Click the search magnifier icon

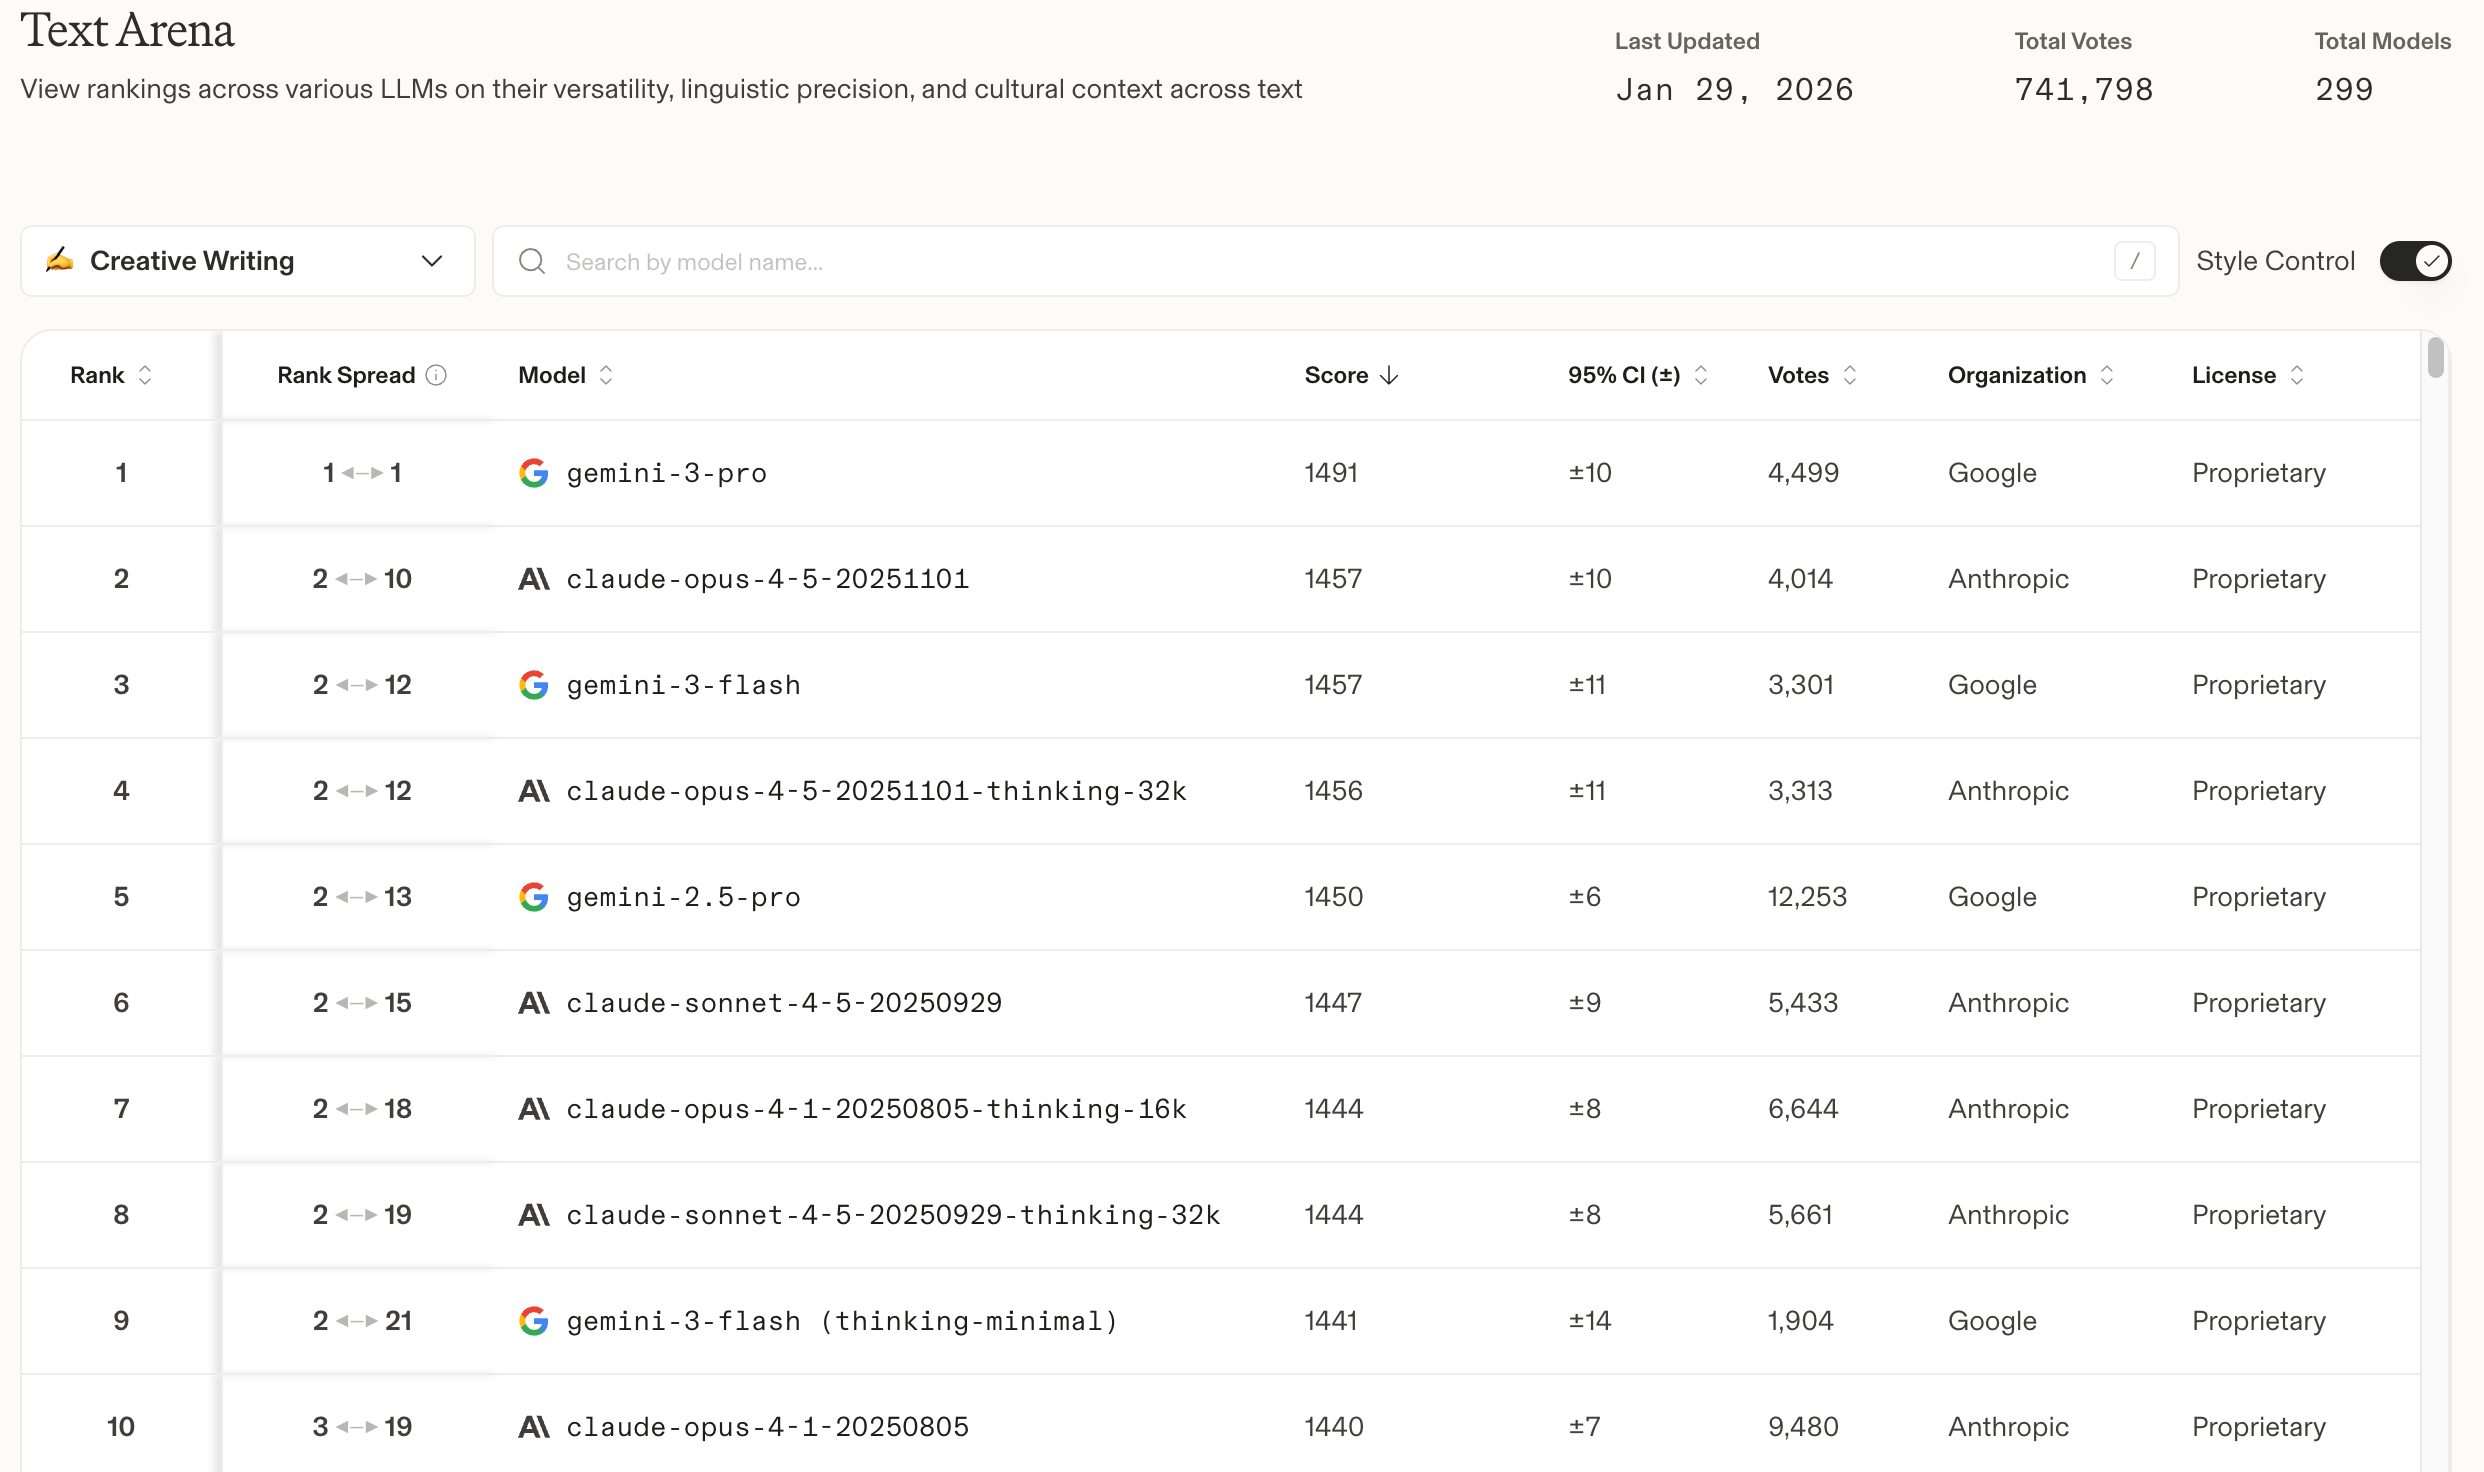click(x=532, y=261)
